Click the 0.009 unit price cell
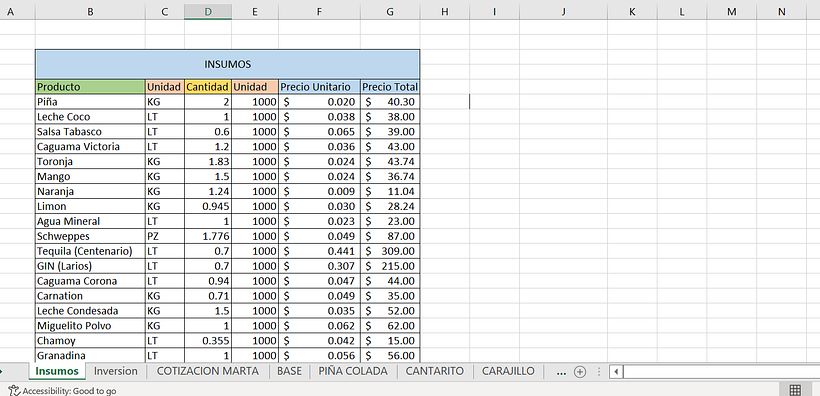The height and width of the screenshot is (396, 820). tap(319, 191)
